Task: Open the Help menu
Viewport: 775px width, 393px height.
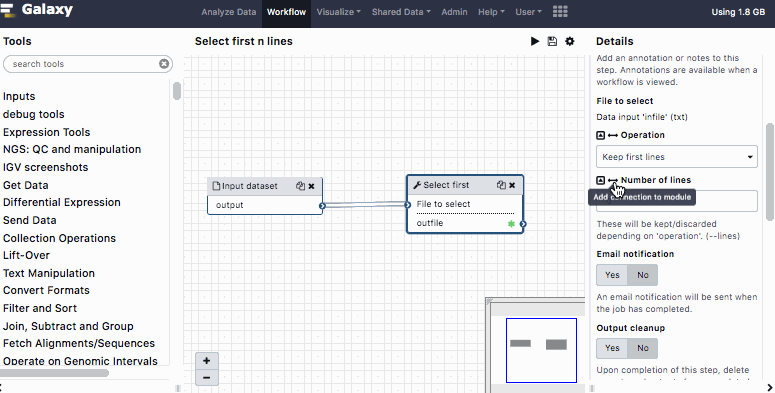Action: click(491, 12)
